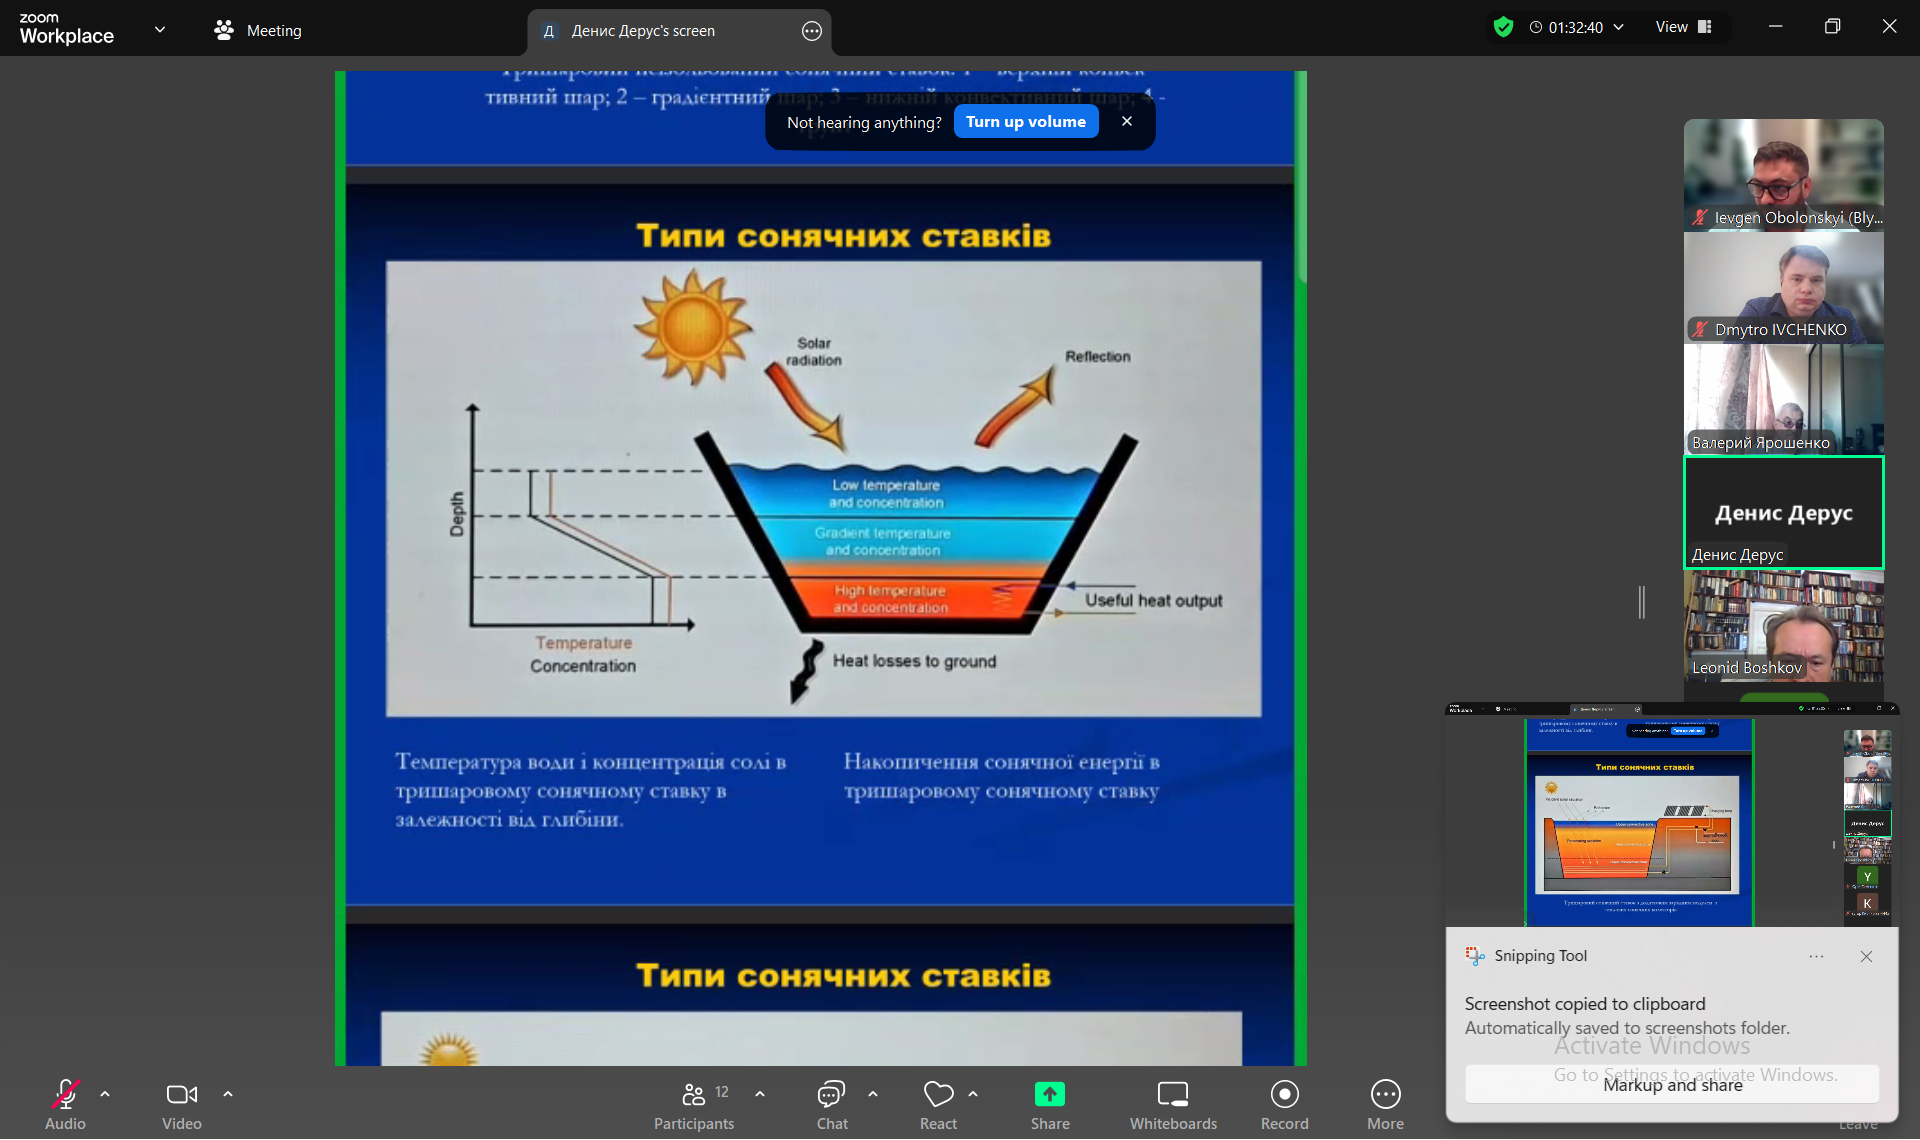Expand participants options arrow
Viewport: 1920px width, 1140px height.
pos(760,1094)
